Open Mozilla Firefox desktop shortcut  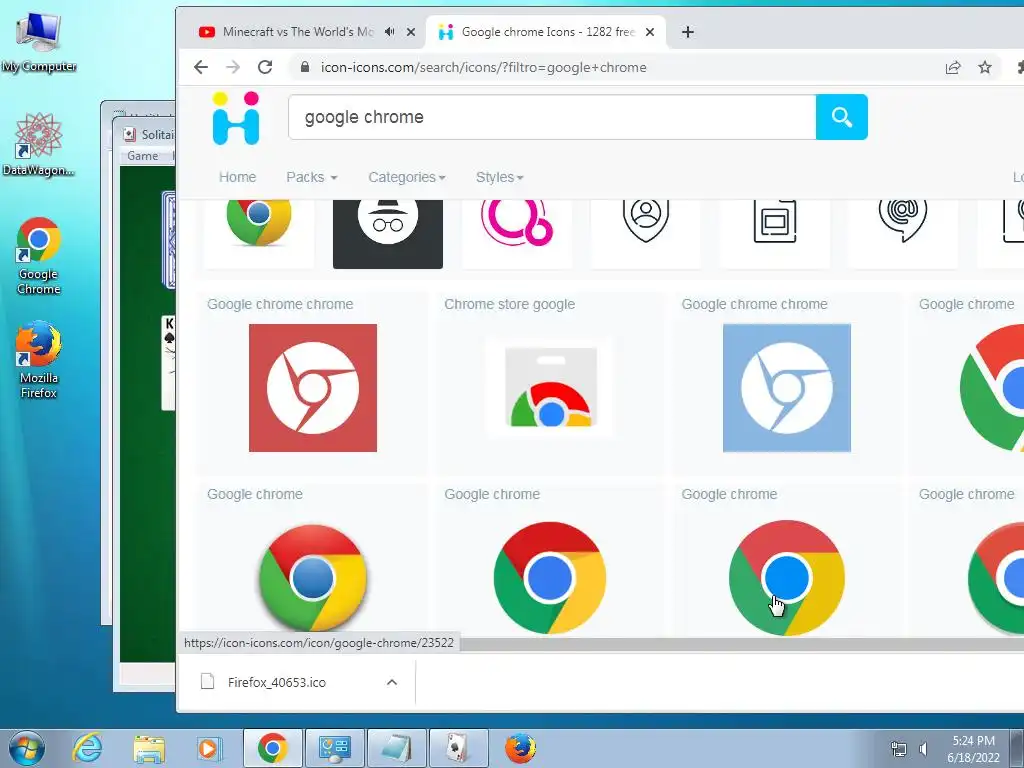[x=39, y=359]
